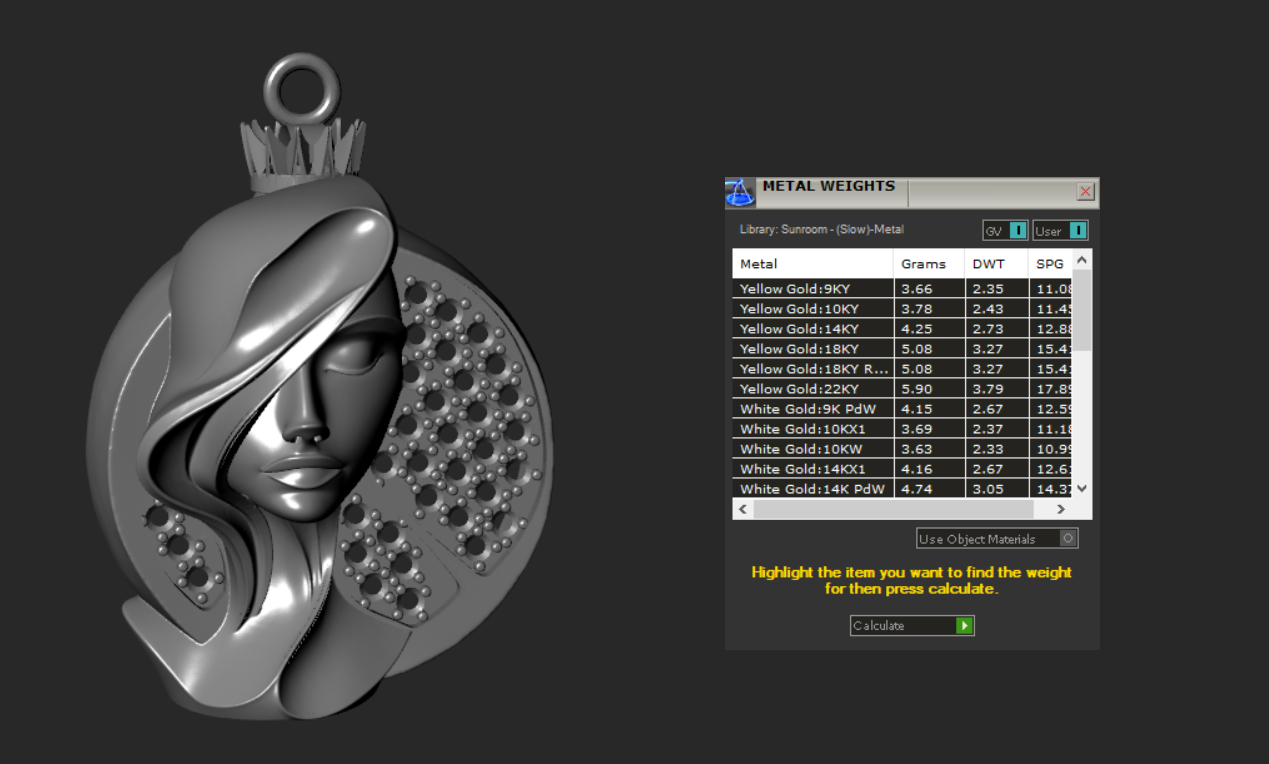
Task: Toggle the GV library switch
Action: click(1018, 231)
